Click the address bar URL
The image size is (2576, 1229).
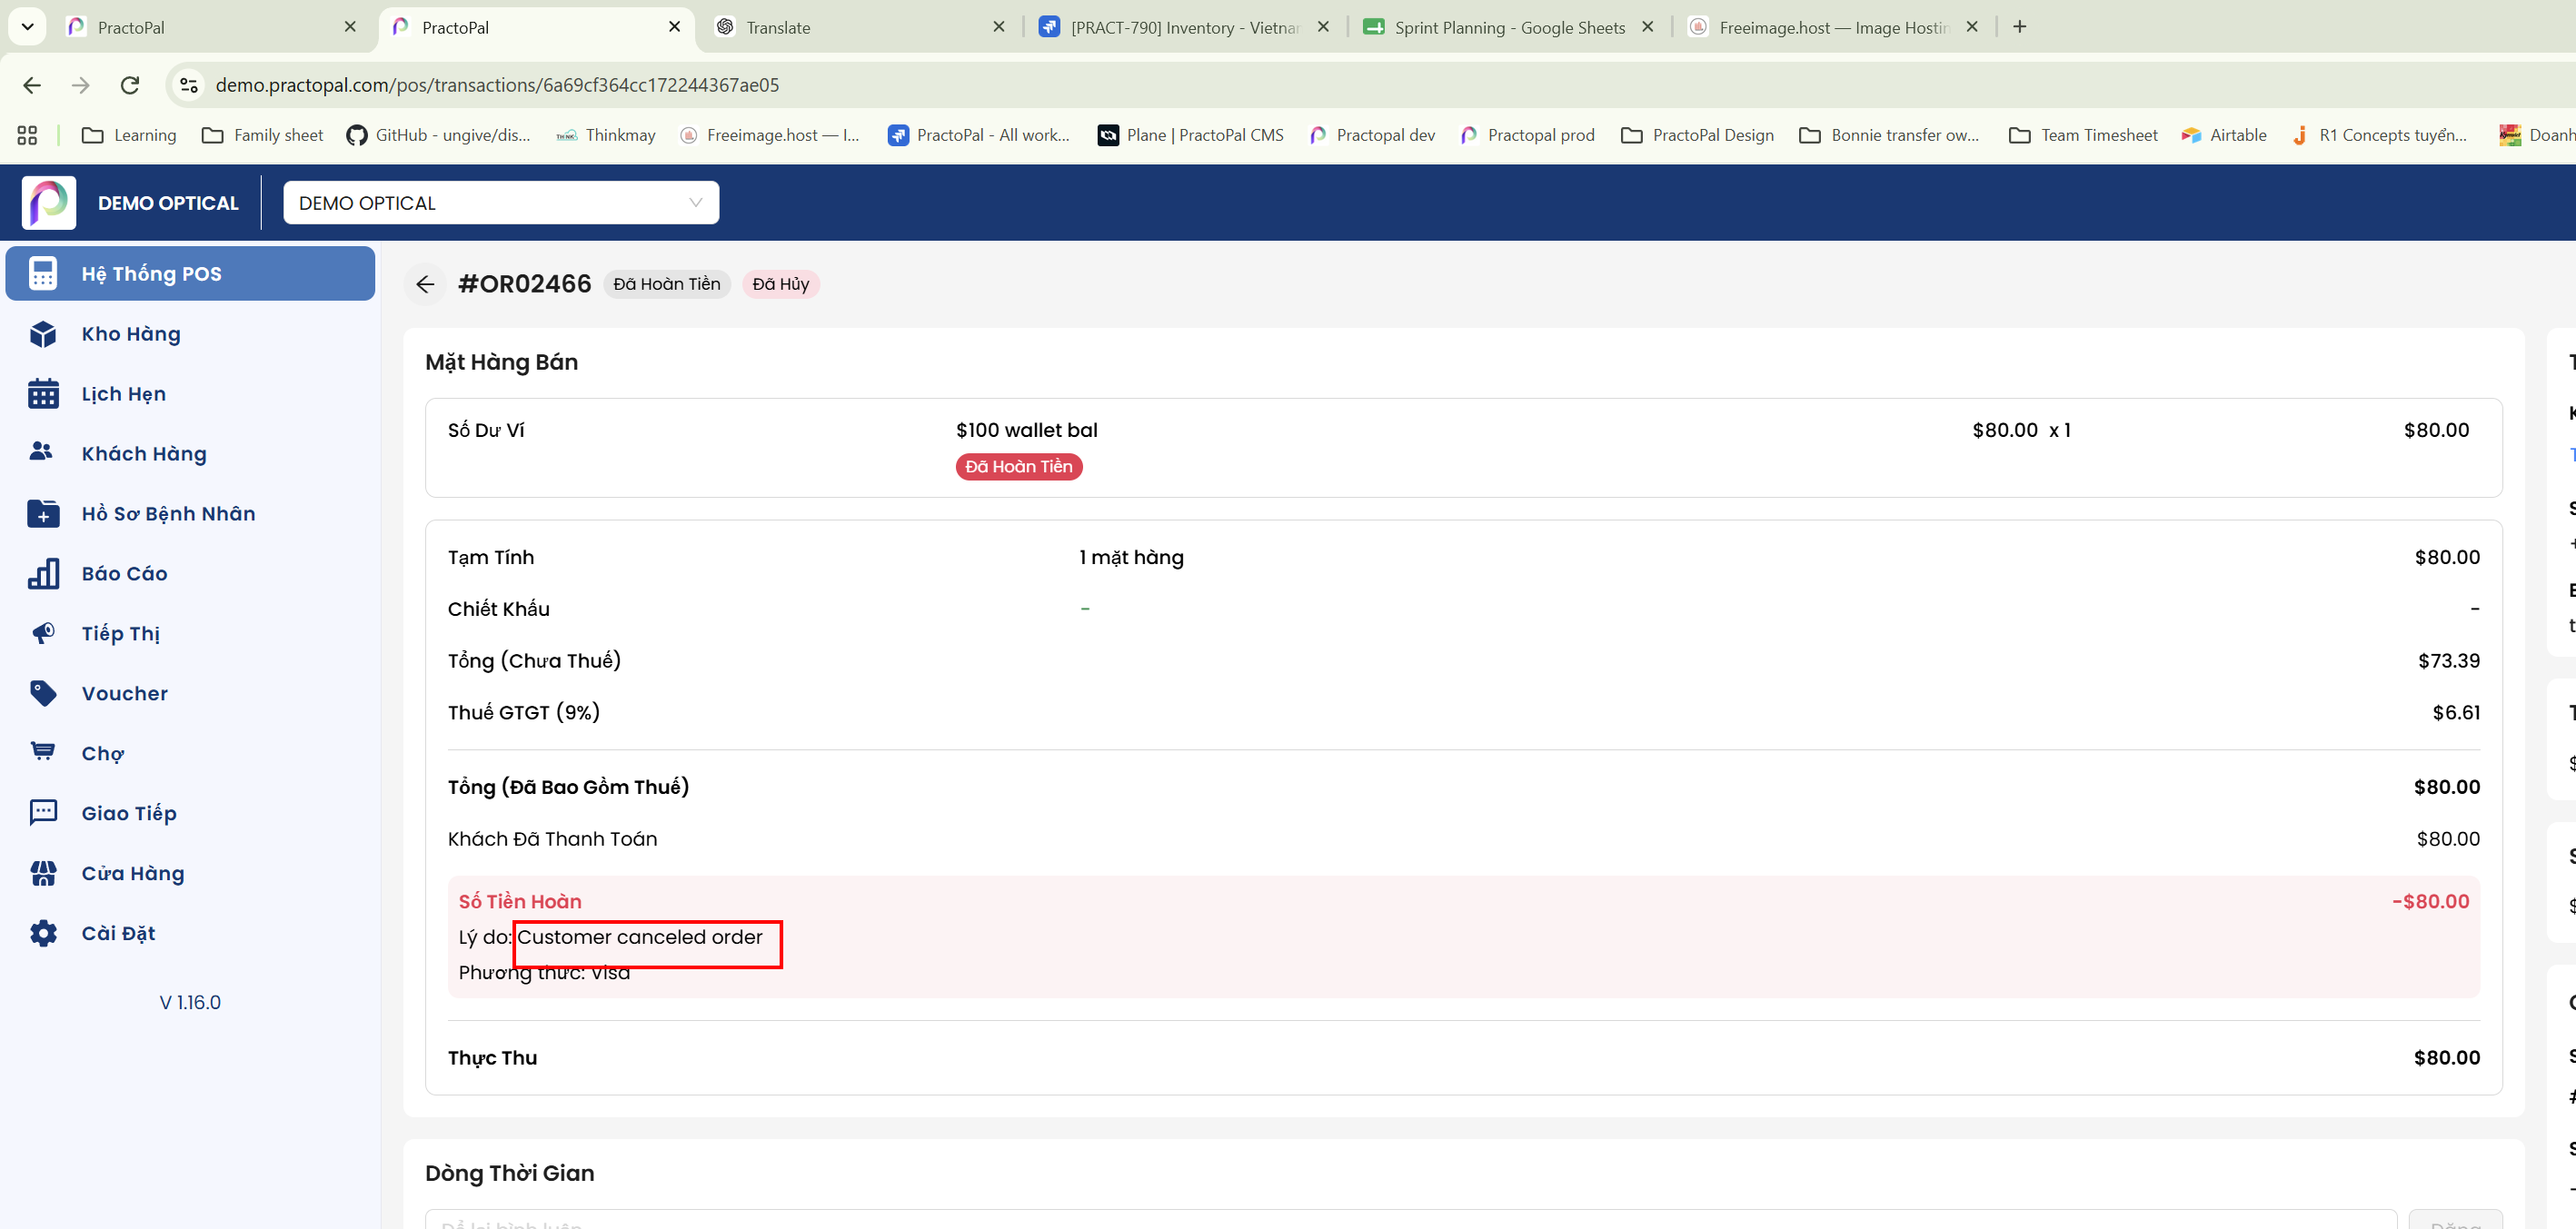(x=497, y=85)
